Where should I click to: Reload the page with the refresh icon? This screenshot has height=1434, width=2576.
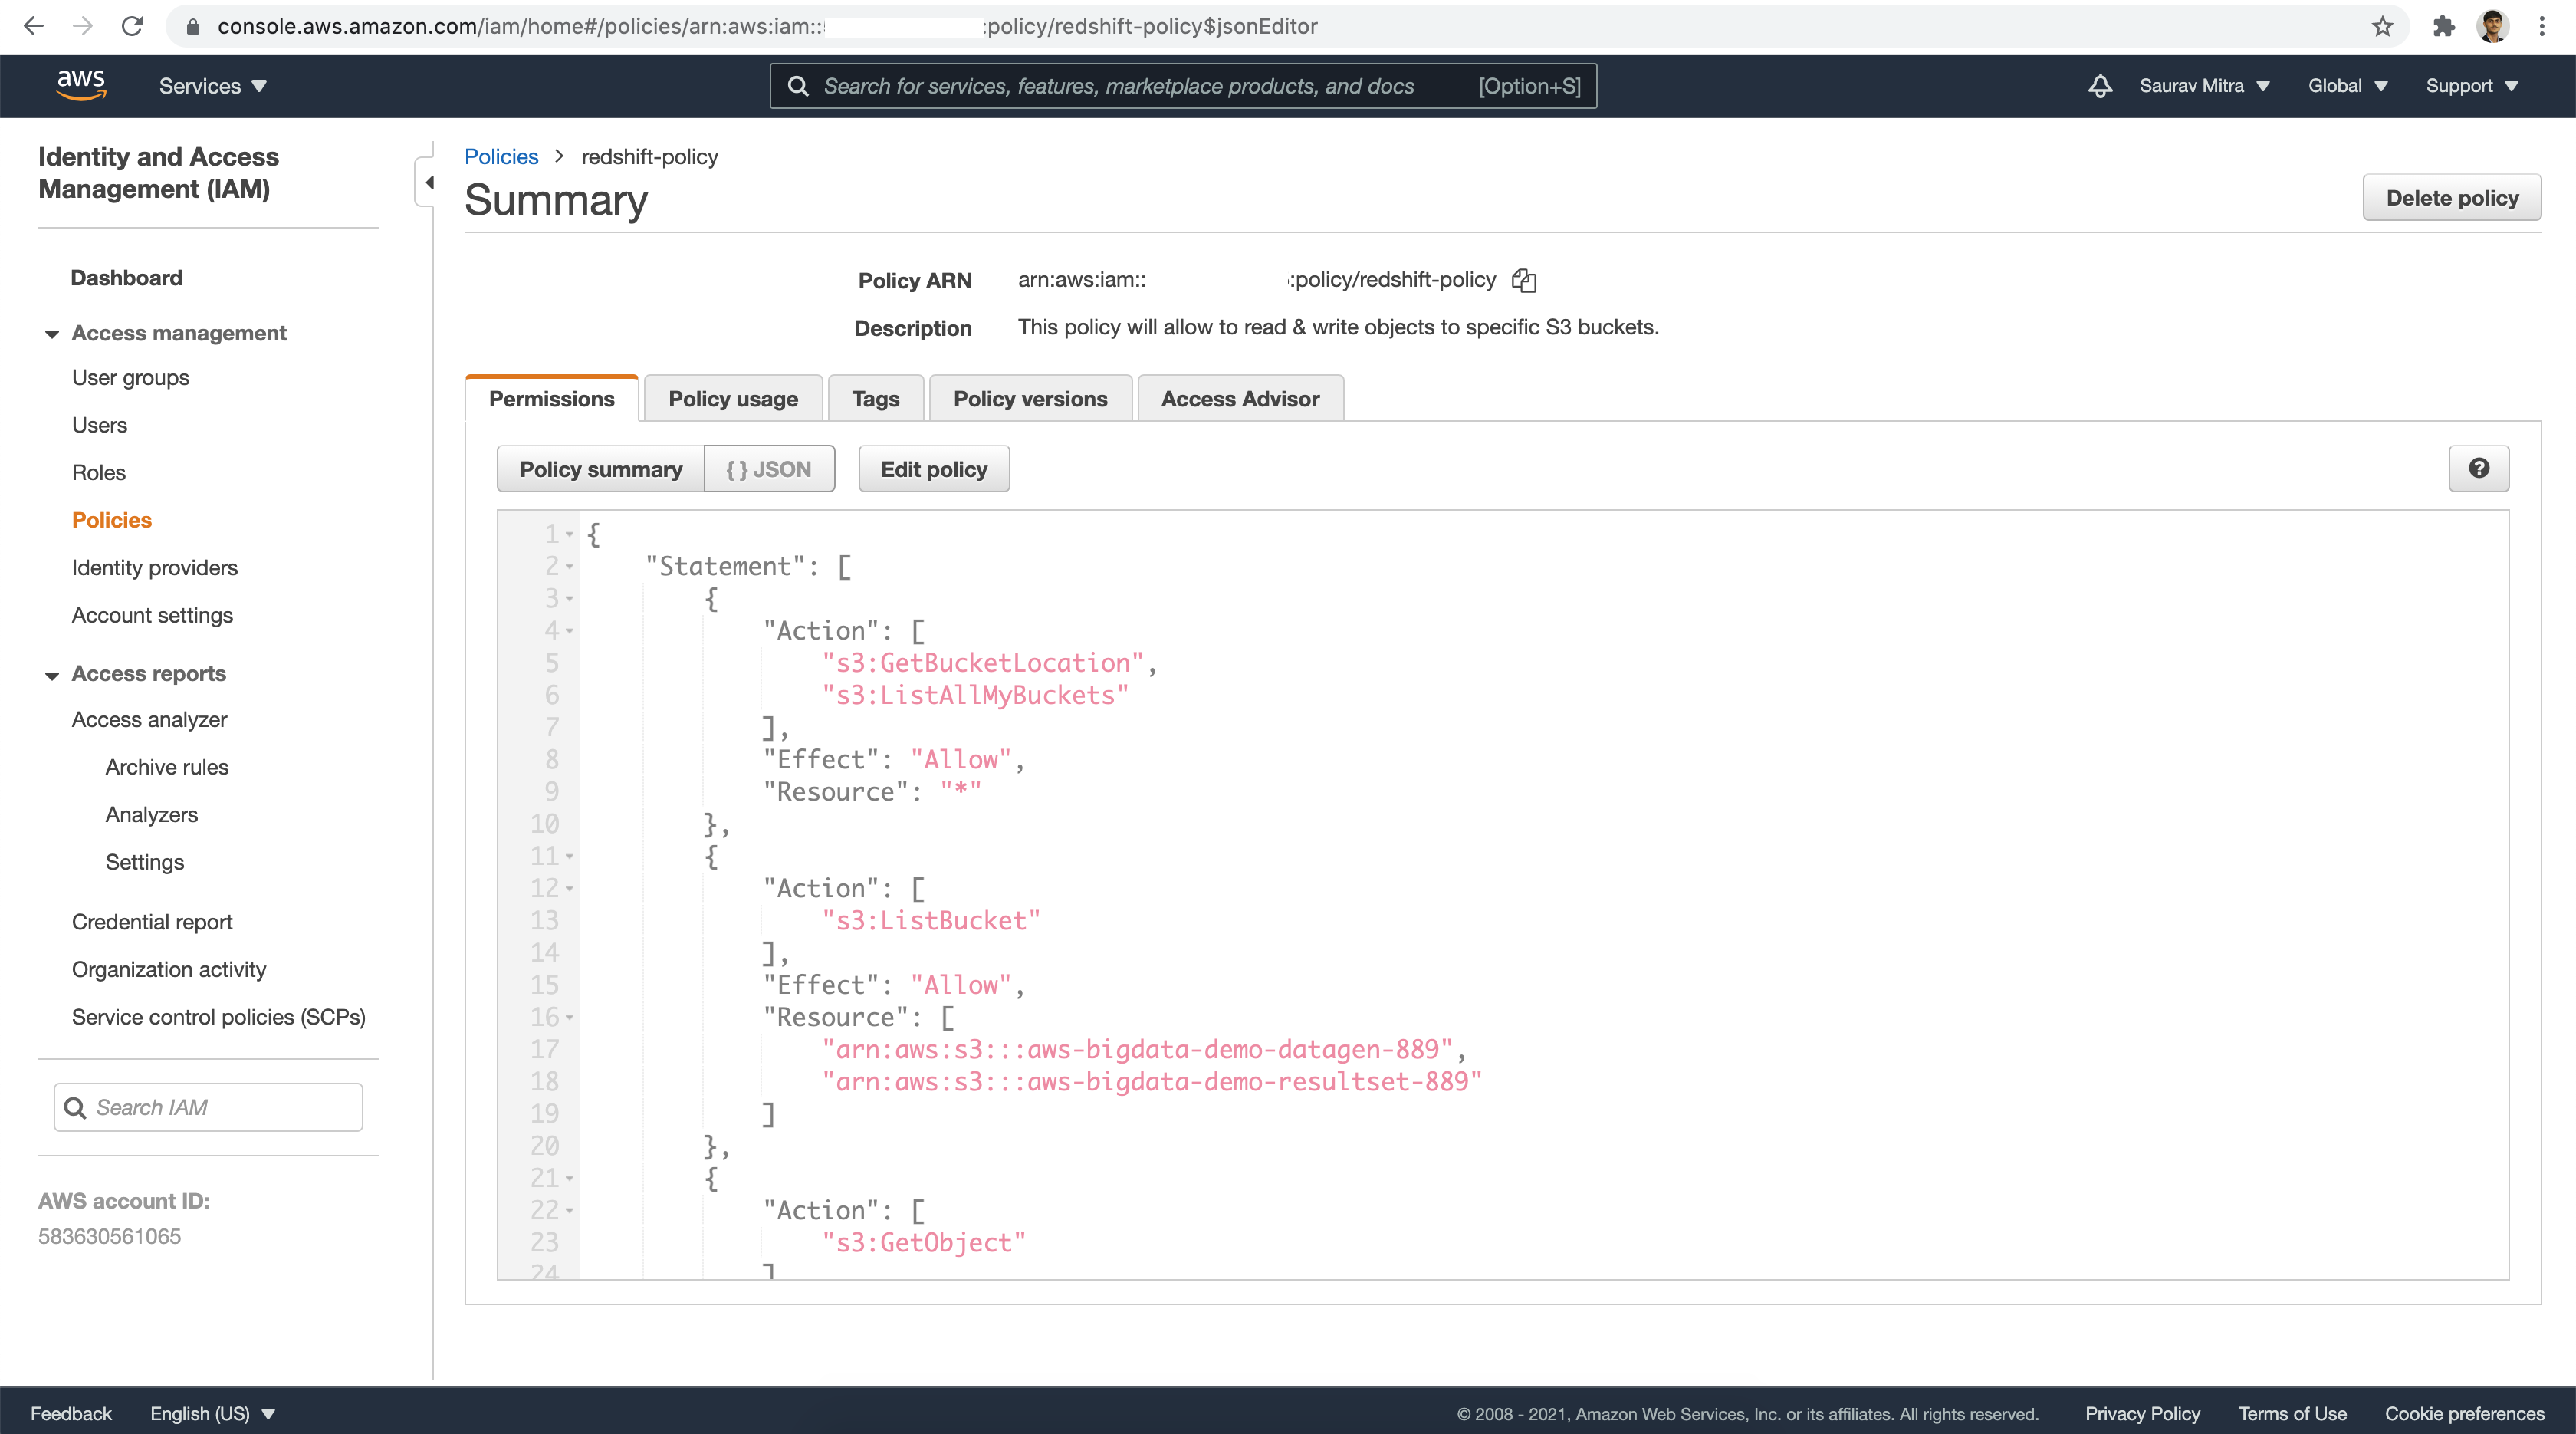click(x=132, y=26)
